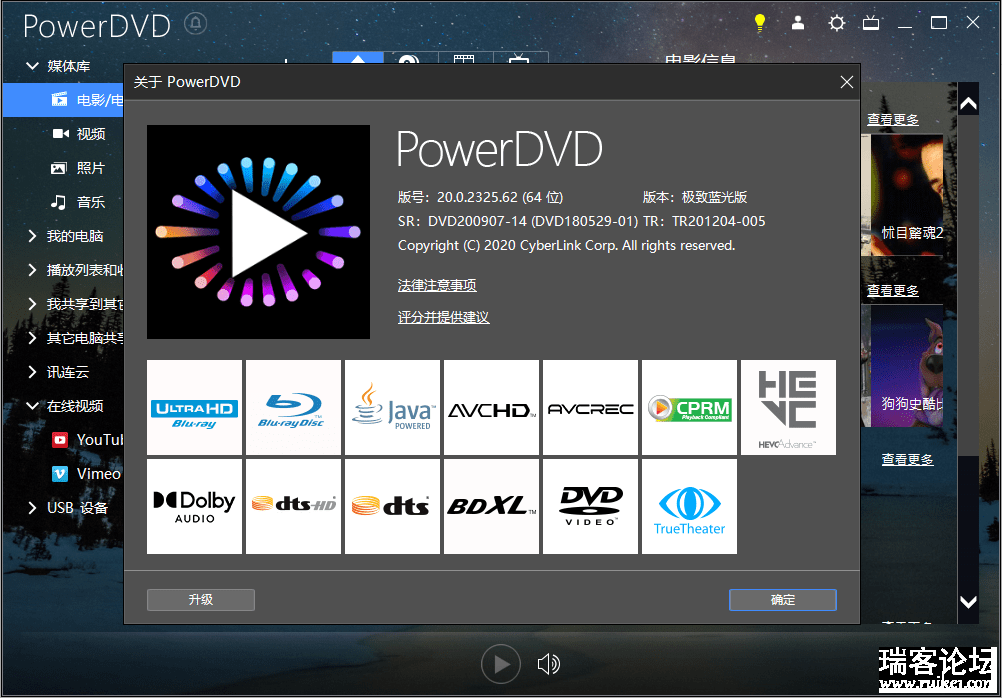Open the settings gear icon

836,24
